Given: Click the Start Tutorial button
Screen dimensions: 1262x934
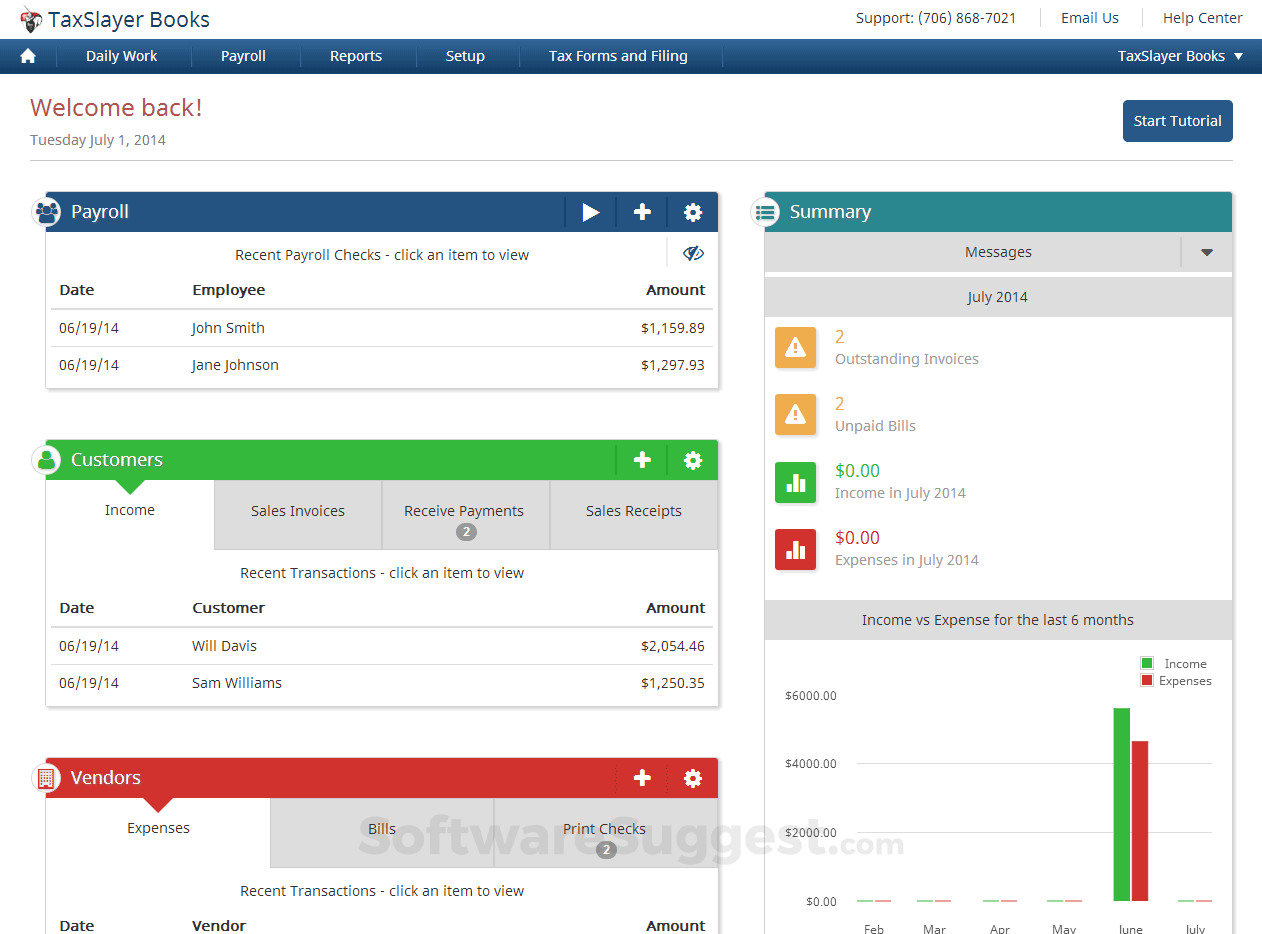Looking at the screenshot, I should click(1177, 120).
